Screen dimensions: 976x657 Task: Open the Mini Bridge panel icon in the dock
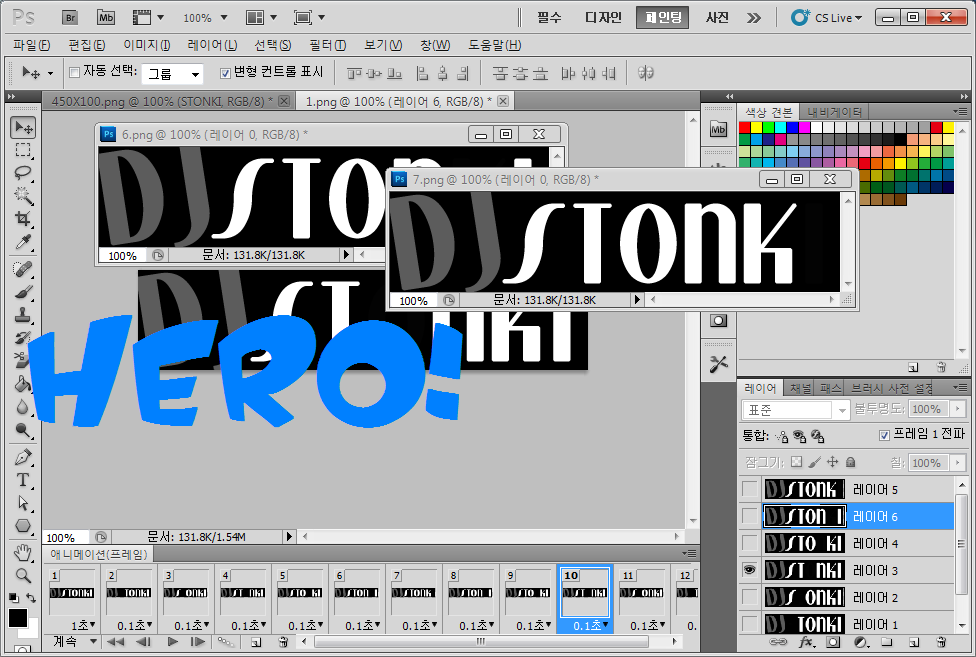(x=718, y=129)
